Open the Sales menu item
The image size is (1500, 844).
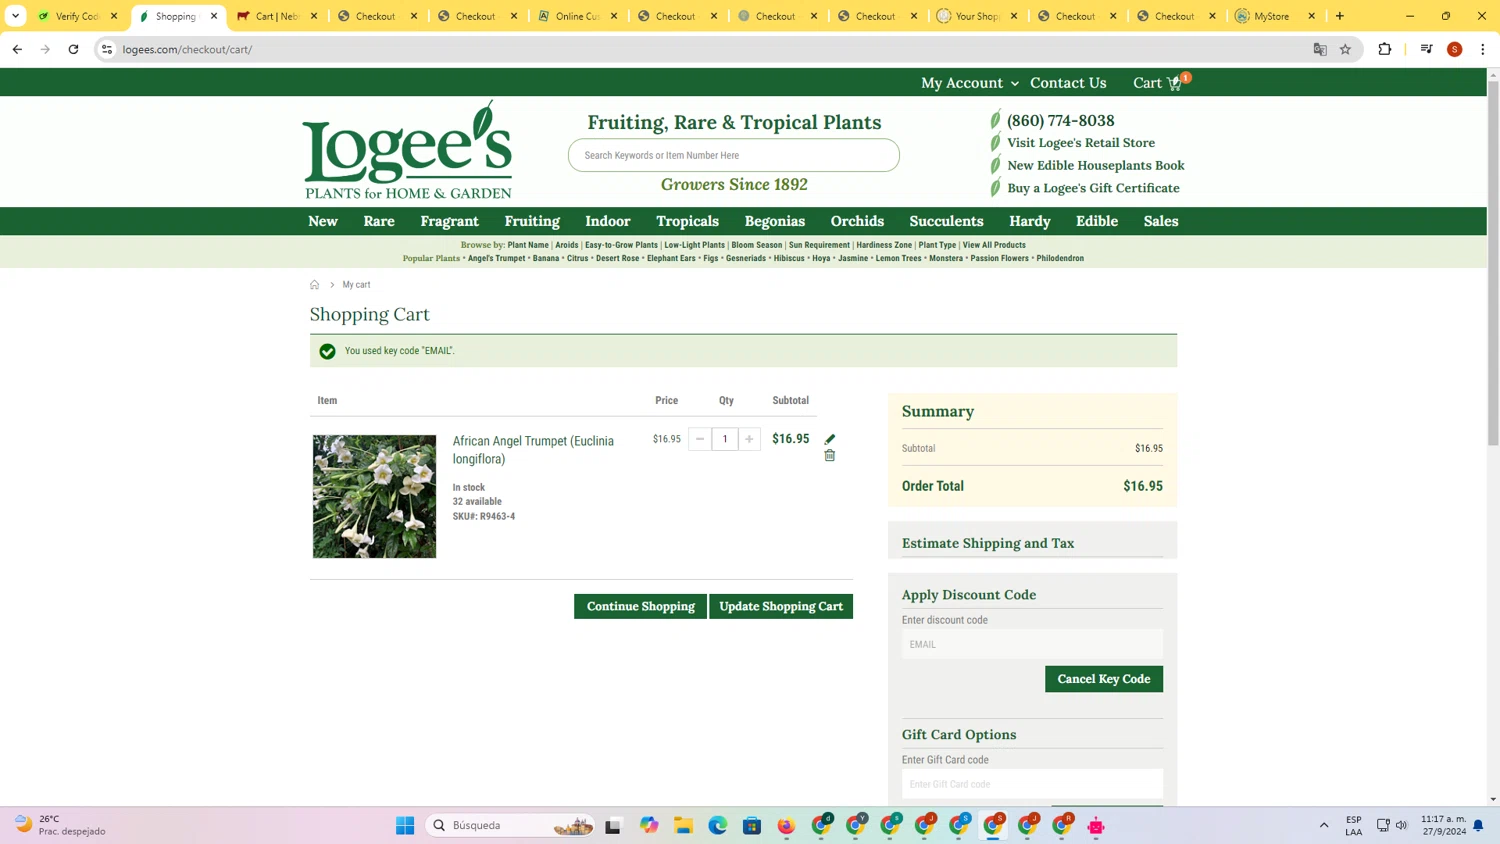(1161, 221)
